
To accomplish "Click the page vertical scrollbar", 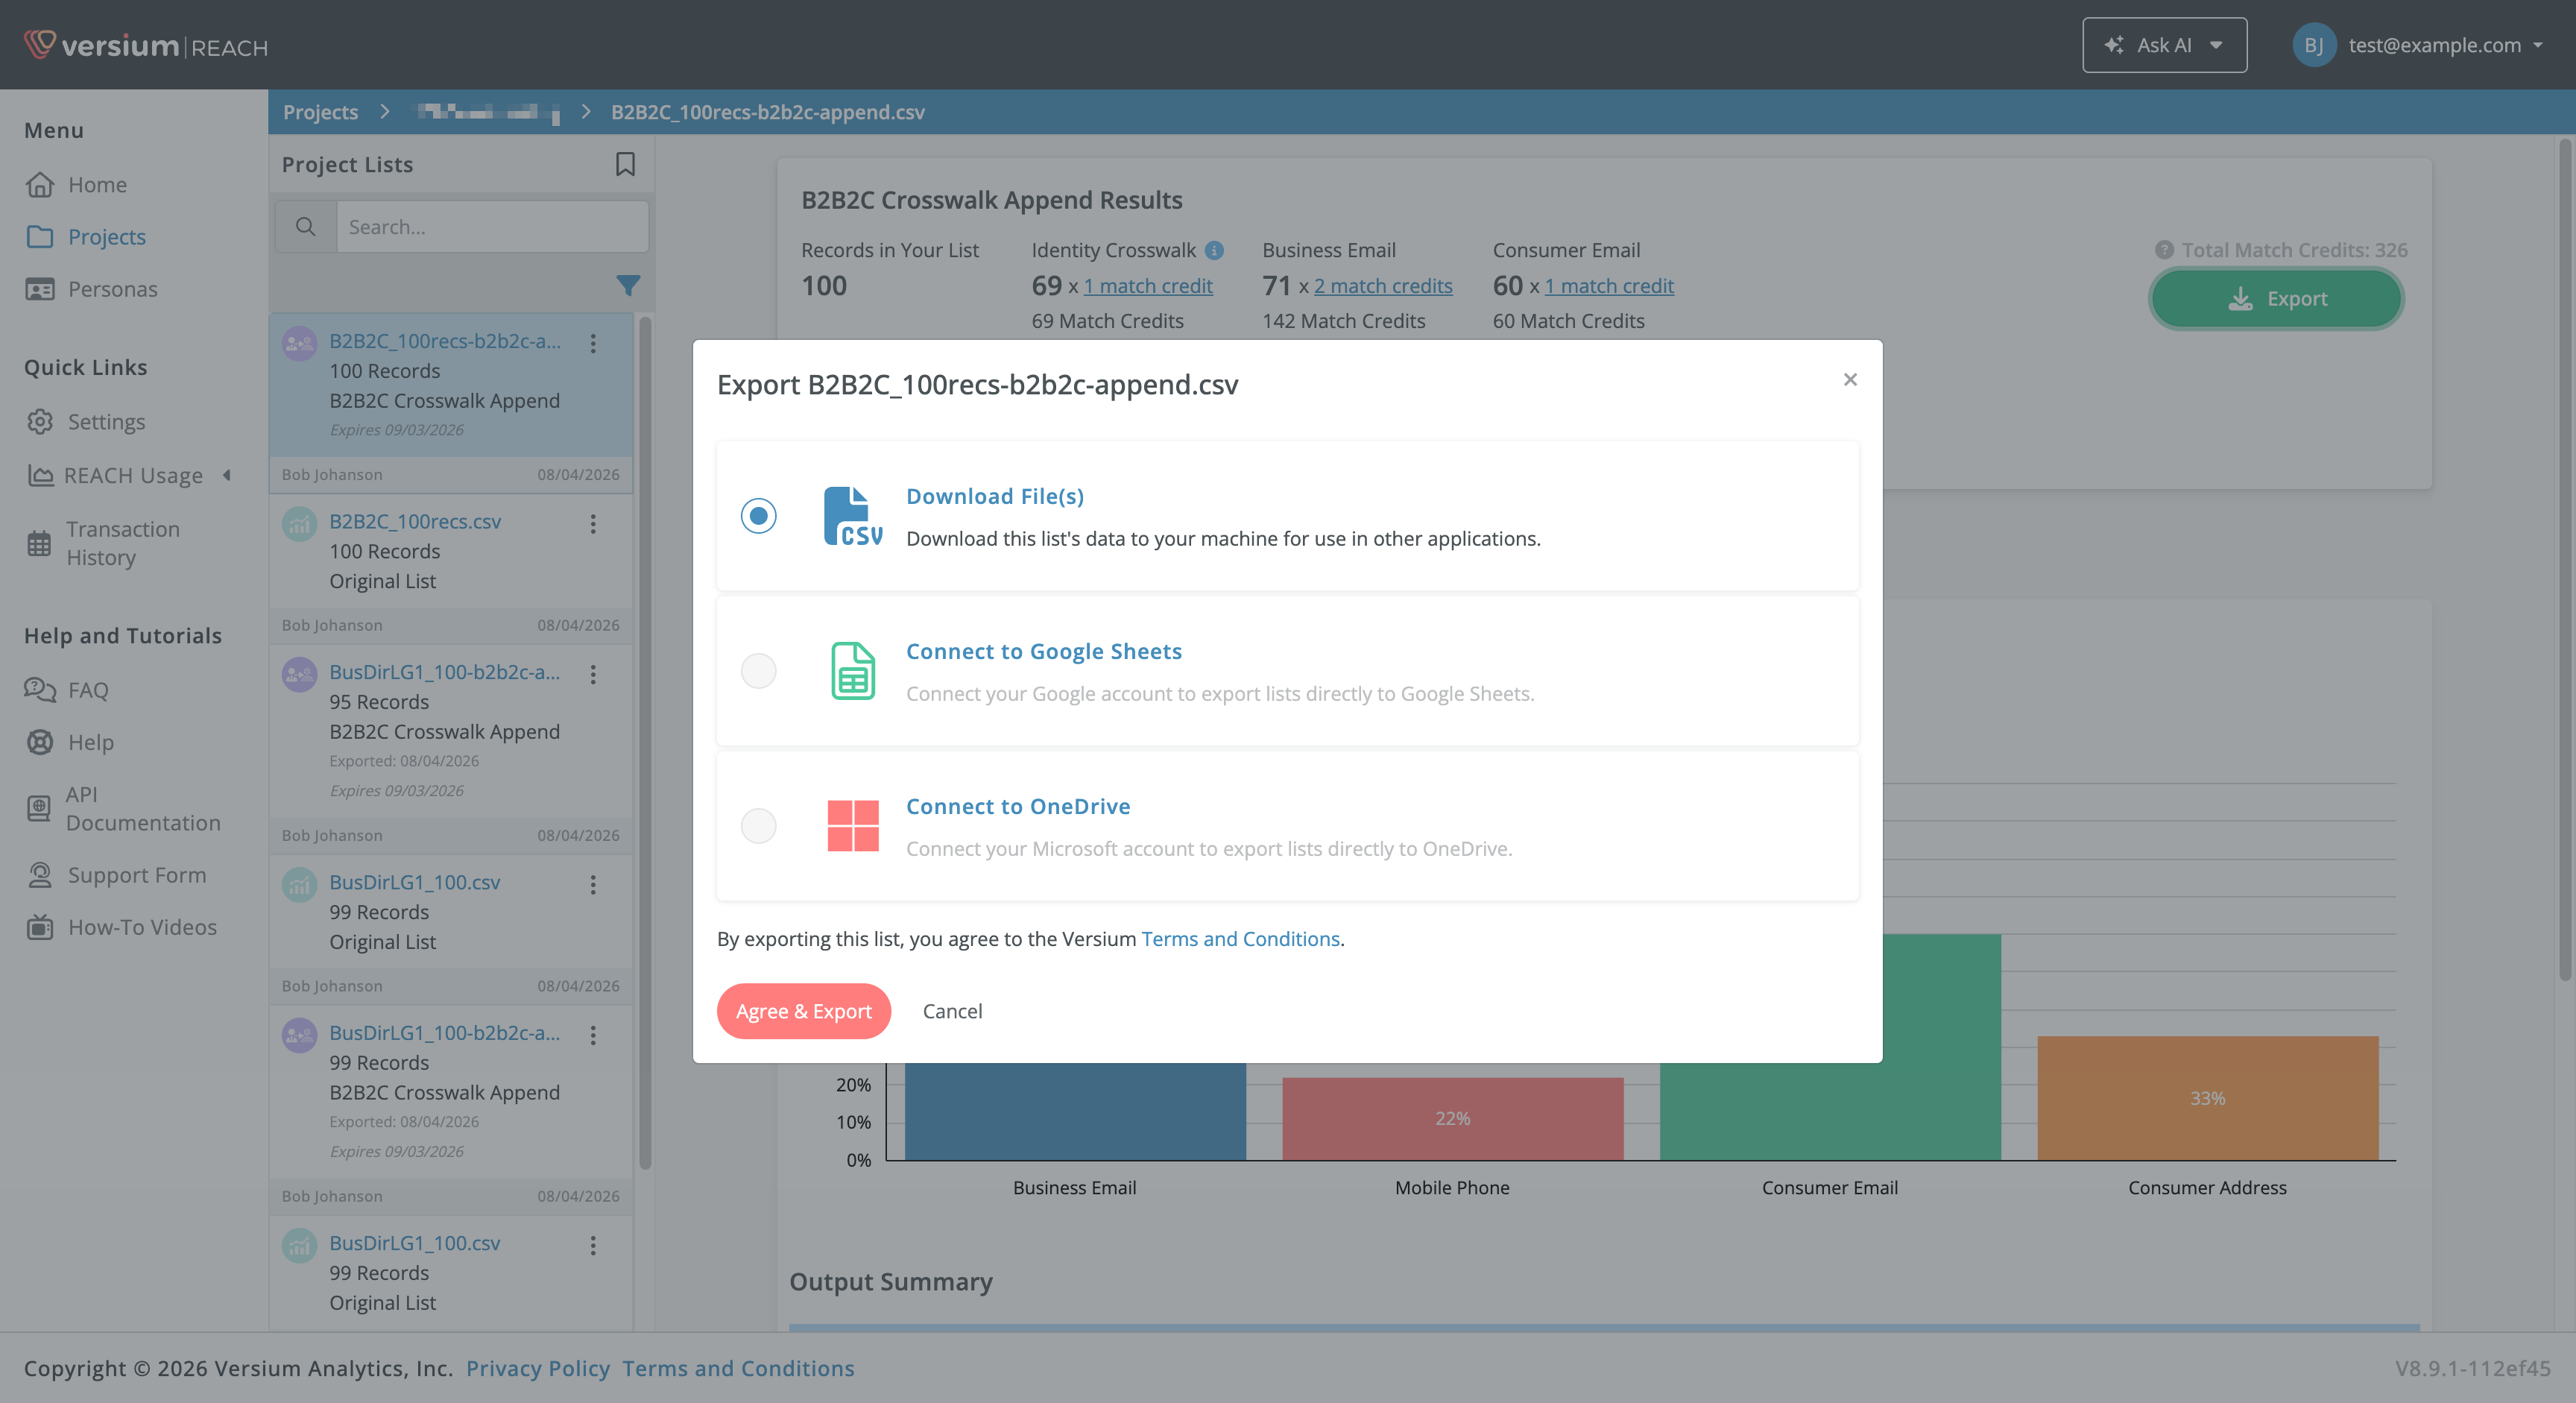I will (x=2565, y=560).
